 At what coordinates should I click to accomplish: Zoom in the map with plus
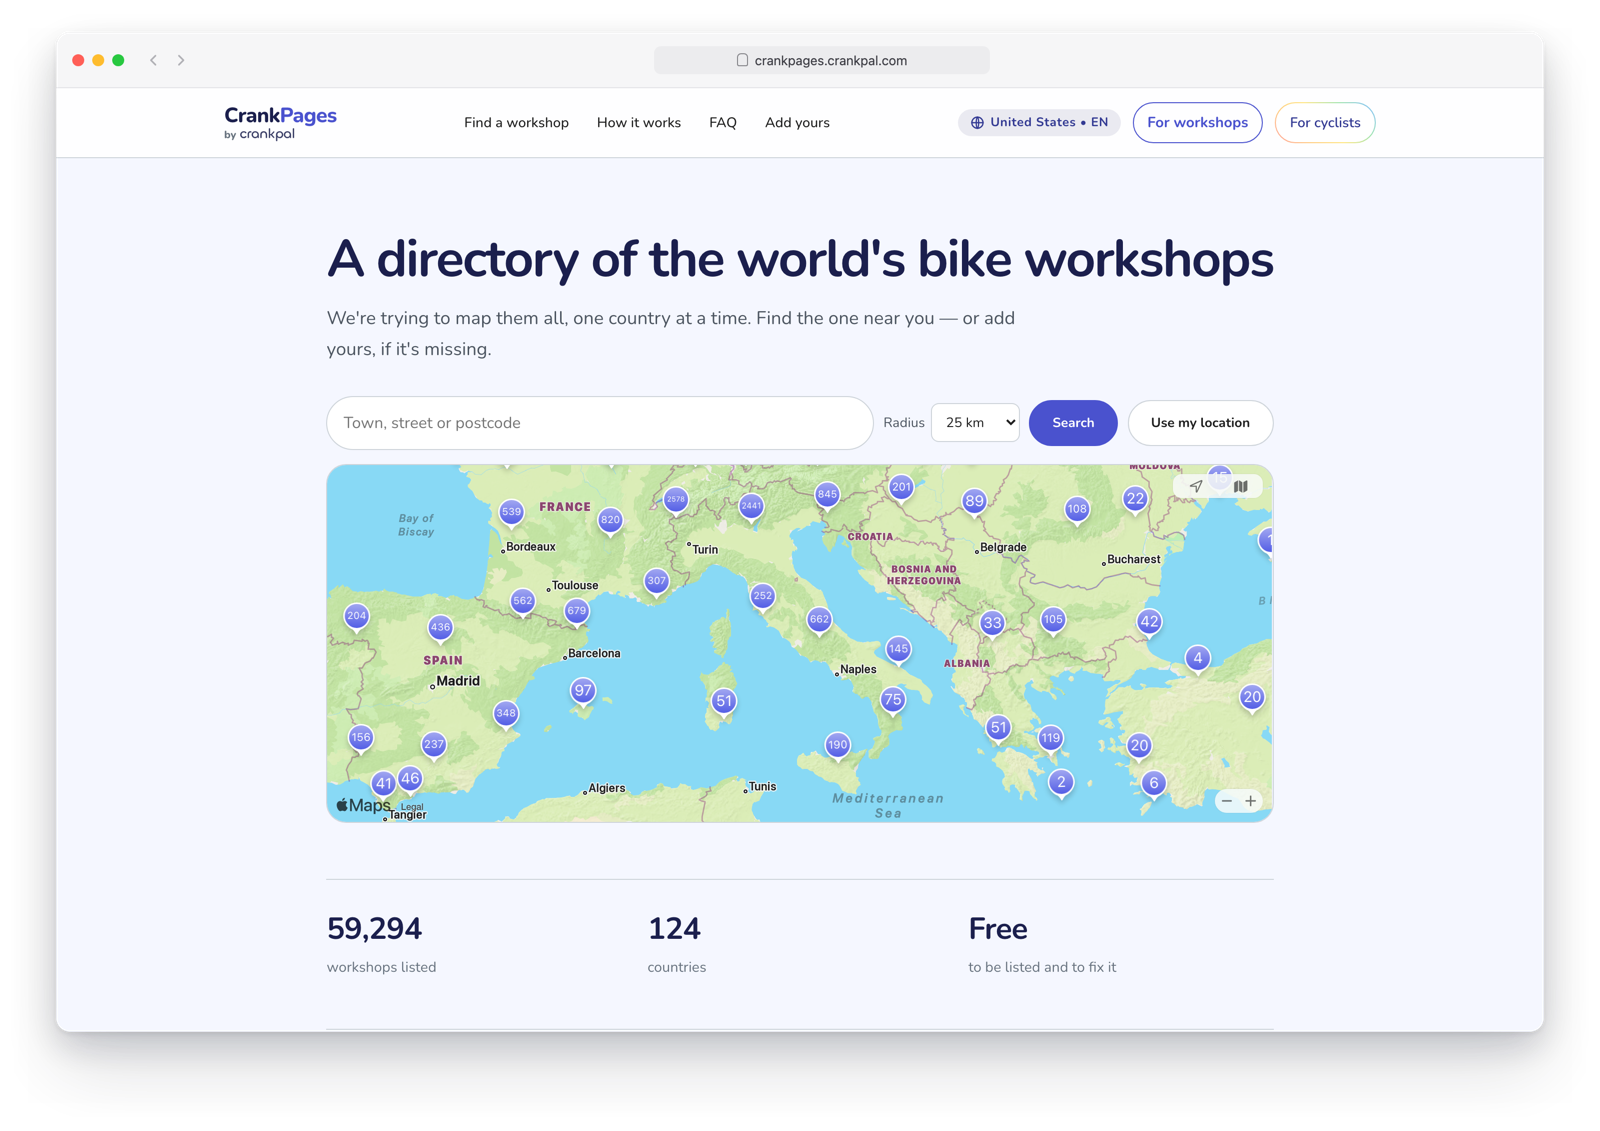click(1250, 801)
